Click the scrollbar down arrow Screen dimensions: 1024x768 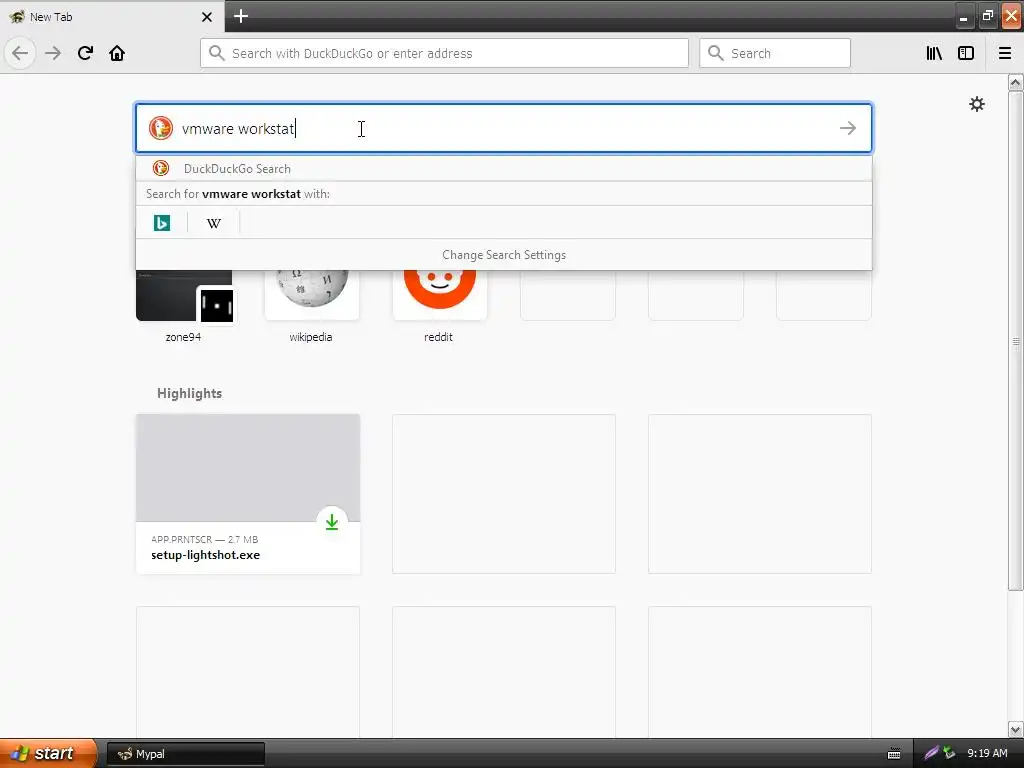1016,729
